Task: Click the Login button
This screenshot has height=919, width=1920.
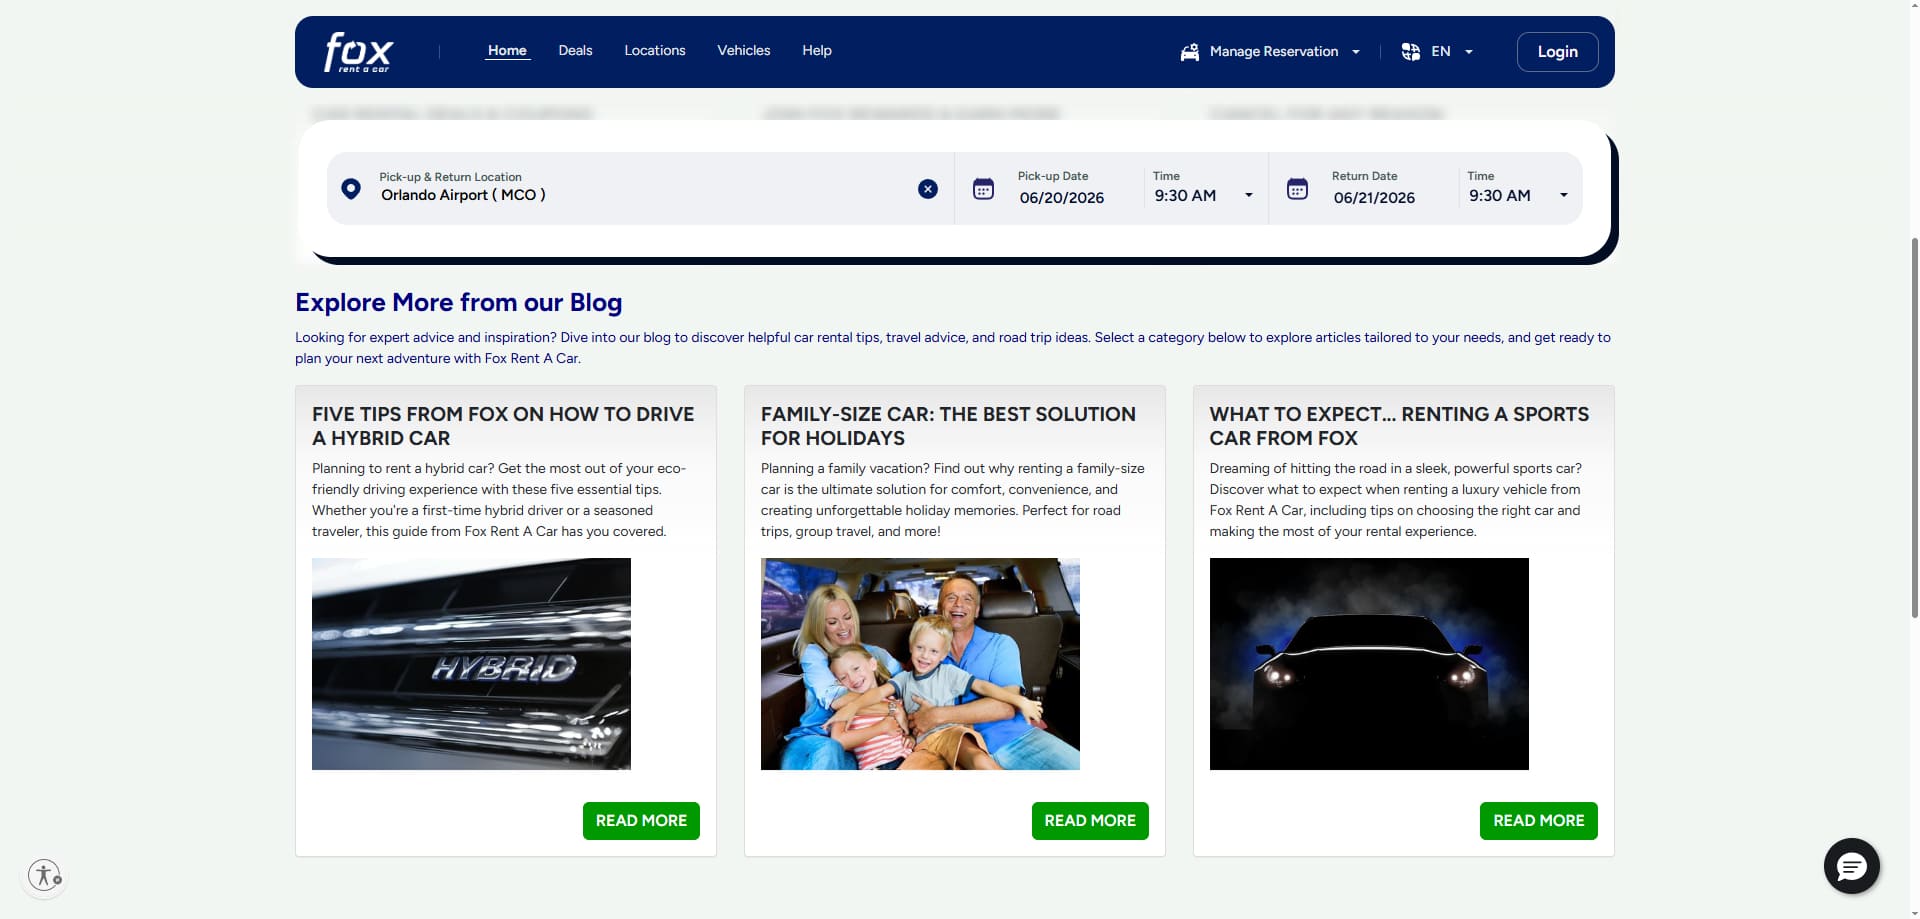Action: point(1557,52)
